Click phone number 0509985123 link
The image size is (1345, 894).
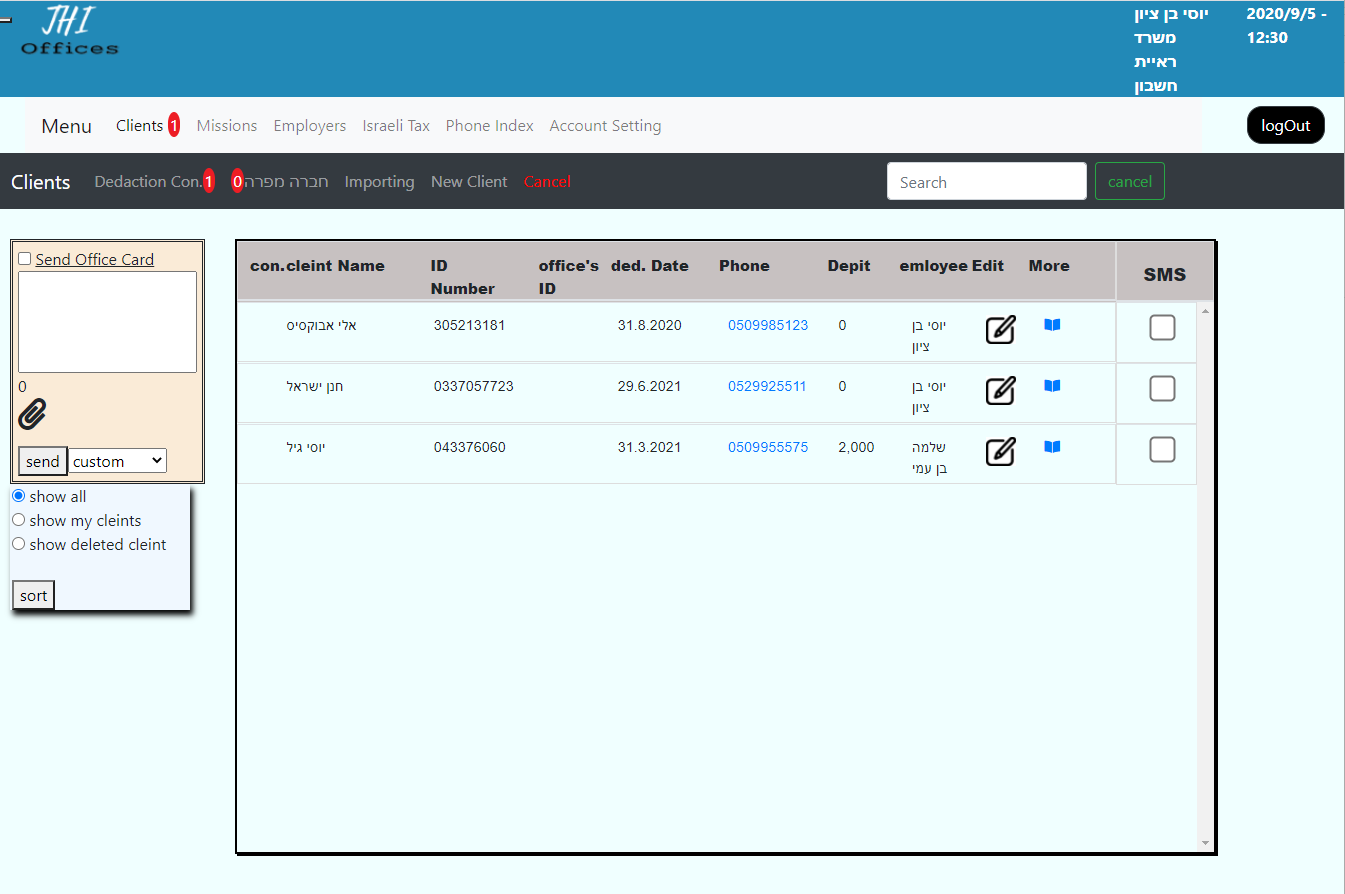[768, 325]
